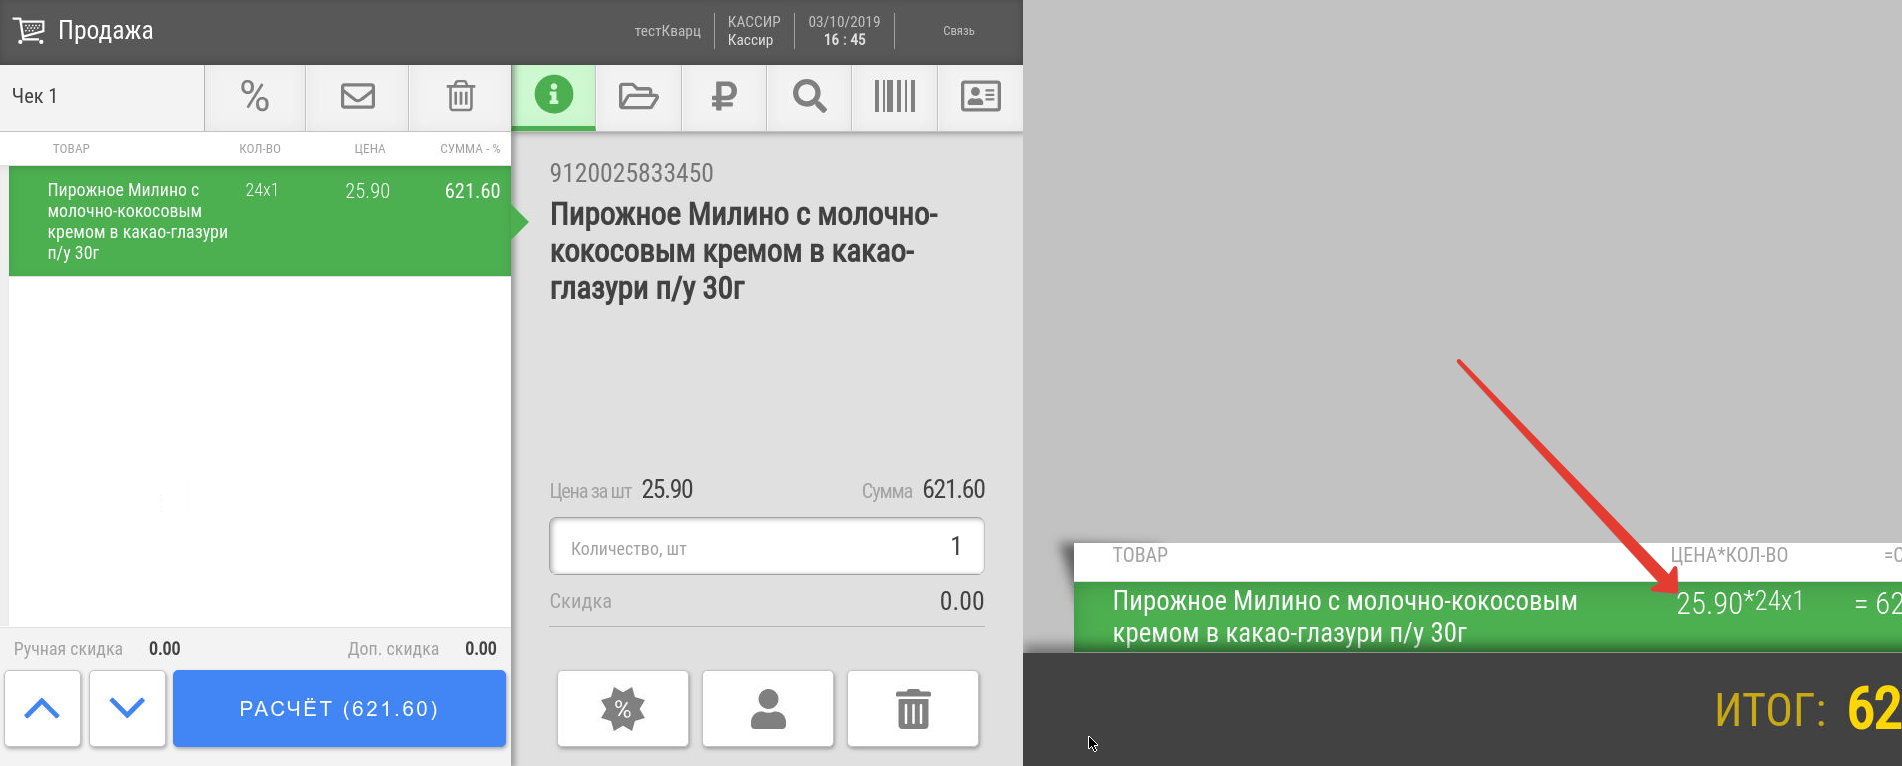Apply item discount badge button
This screenshot has width=1902, height=766.
[623, 709]
